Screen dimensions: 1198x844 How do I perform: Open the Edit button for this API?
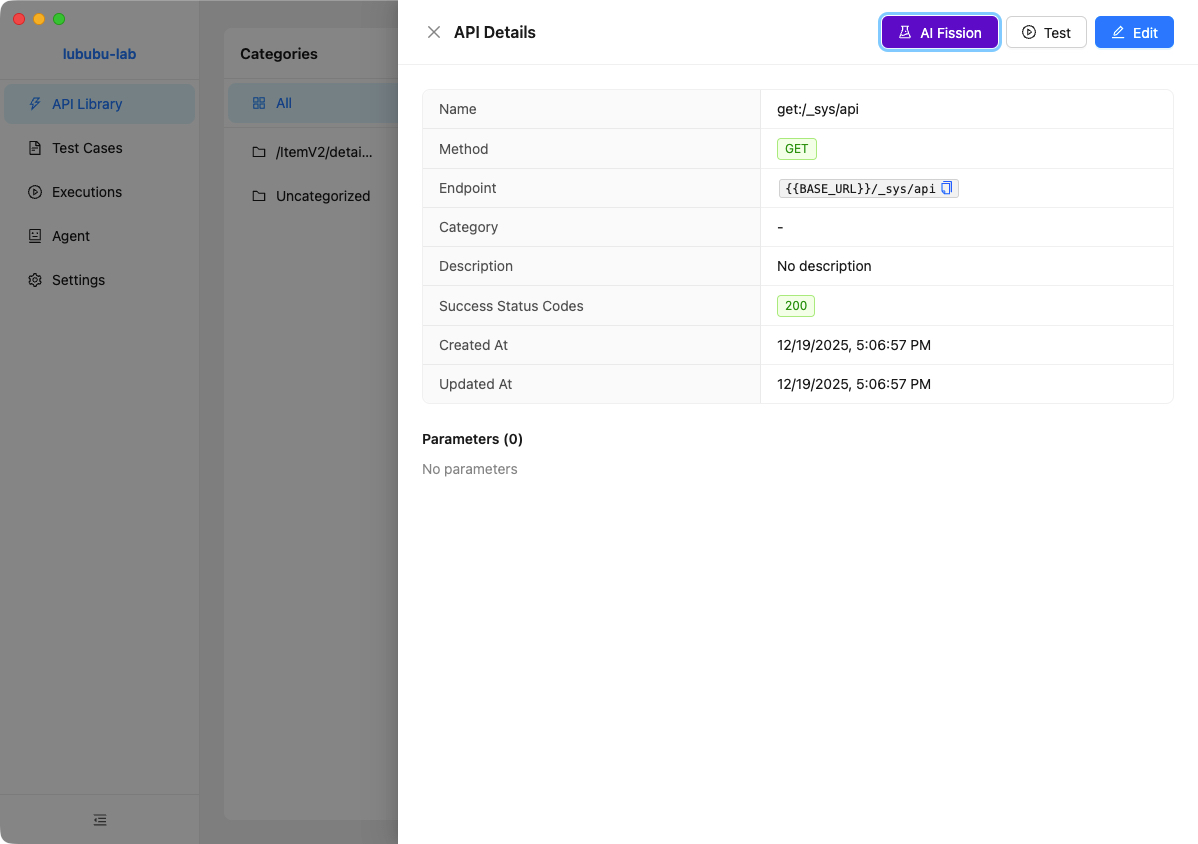(1133, 32)
